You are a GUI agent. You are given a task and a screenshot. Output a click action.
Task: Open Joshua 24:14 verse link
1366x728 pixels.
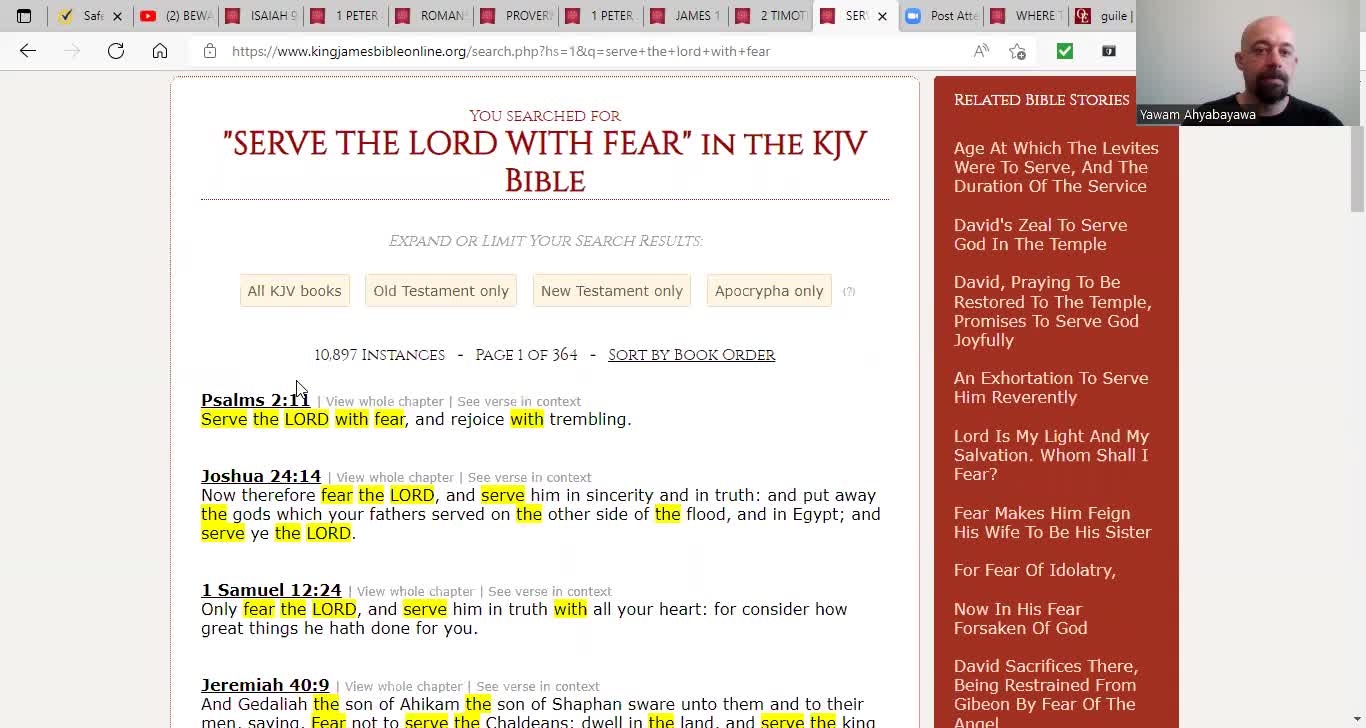tap(261, 476)
